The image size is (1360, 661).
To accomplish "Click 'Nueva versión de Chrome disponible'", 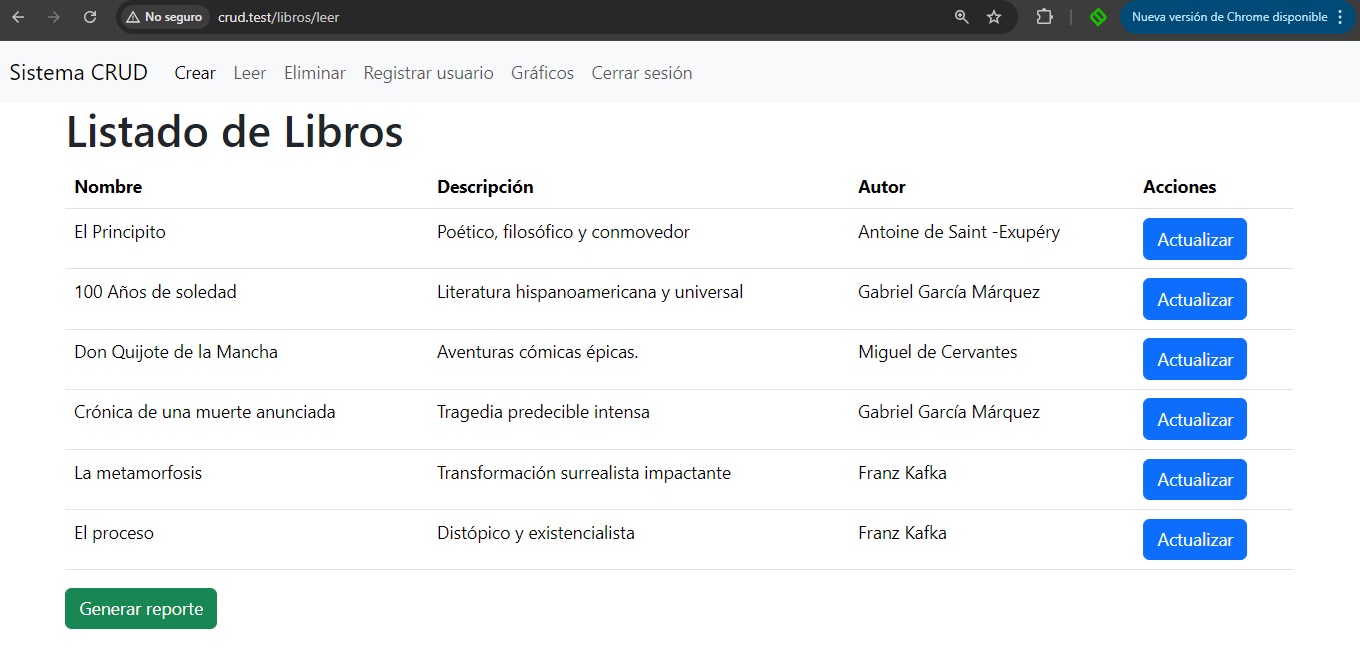I will pyautogui.click(x=1230, y=17).
